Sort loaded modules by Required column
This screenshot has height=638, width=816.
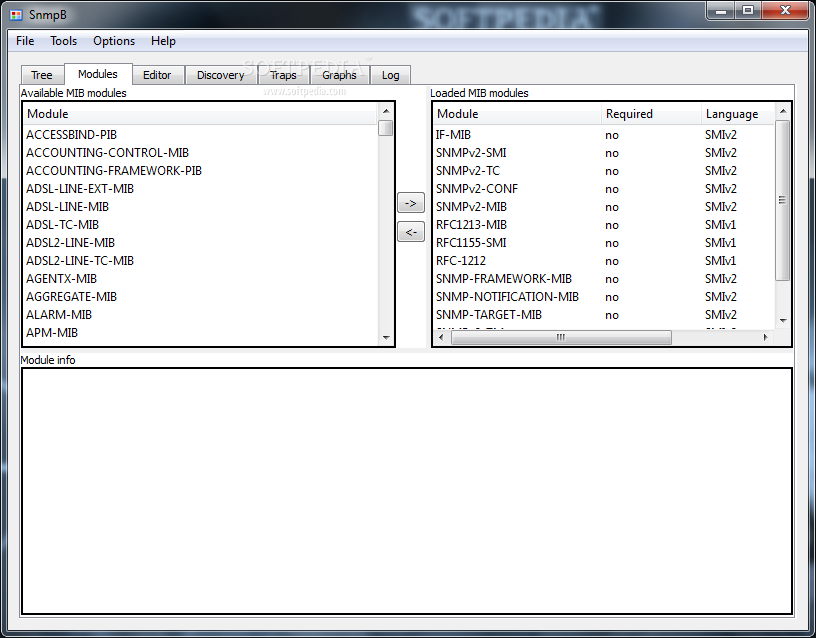point(651,114)
